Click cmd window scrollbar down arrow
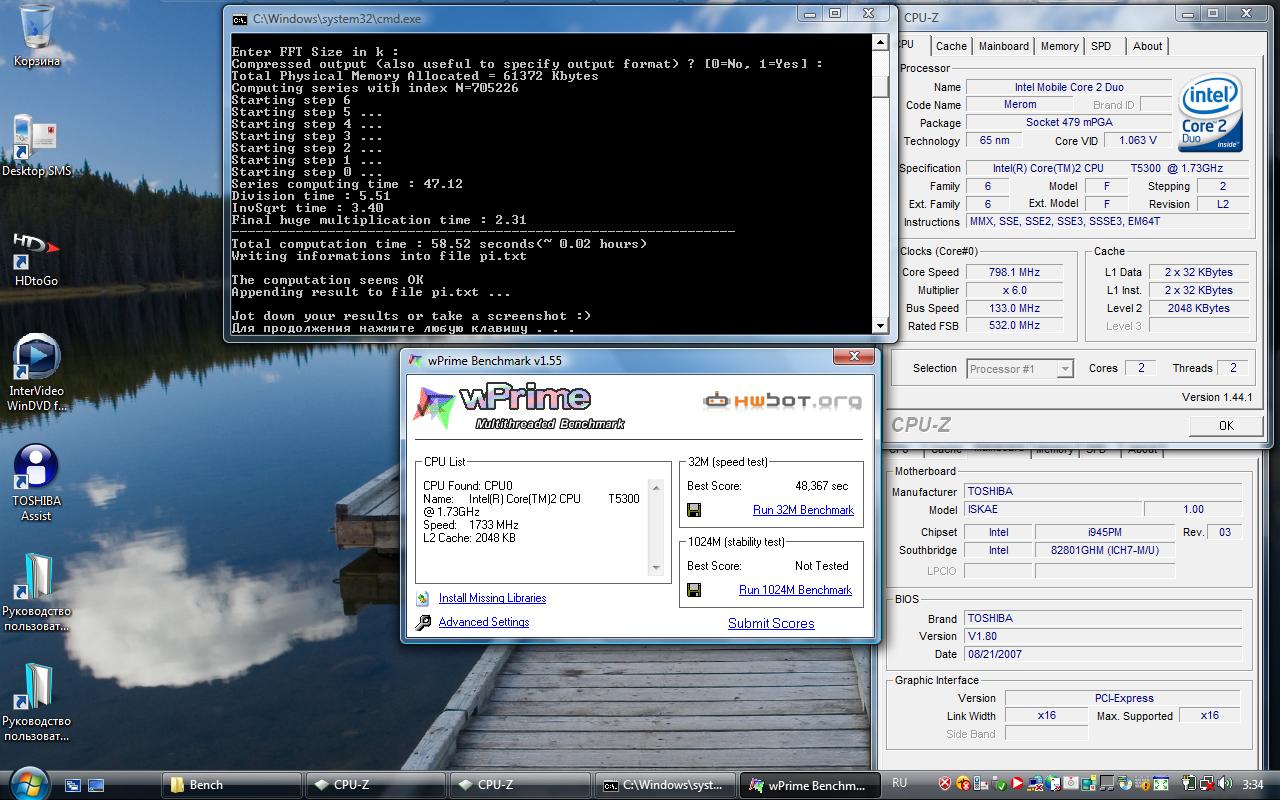The image size is (1280, 800). tap(880, 325)
